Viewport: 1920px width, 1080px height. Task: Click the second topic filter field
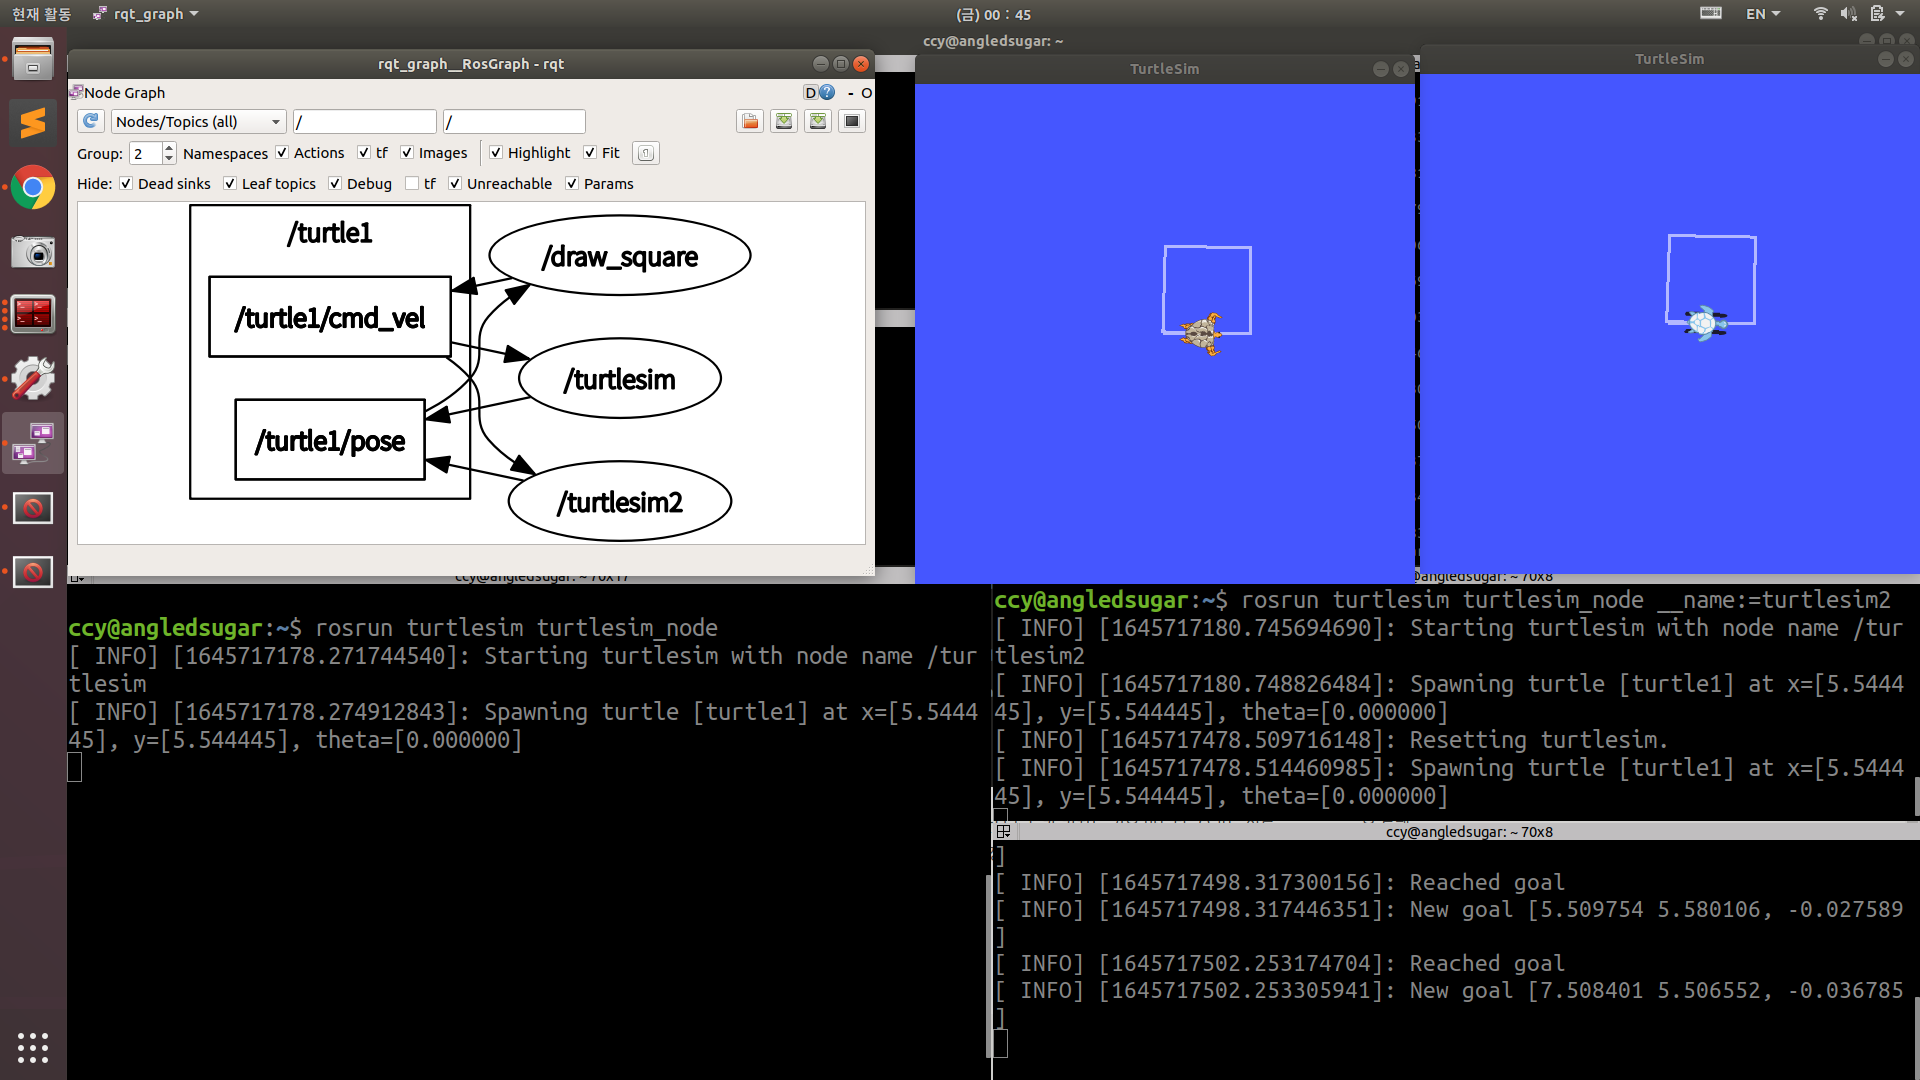point(514,122)
